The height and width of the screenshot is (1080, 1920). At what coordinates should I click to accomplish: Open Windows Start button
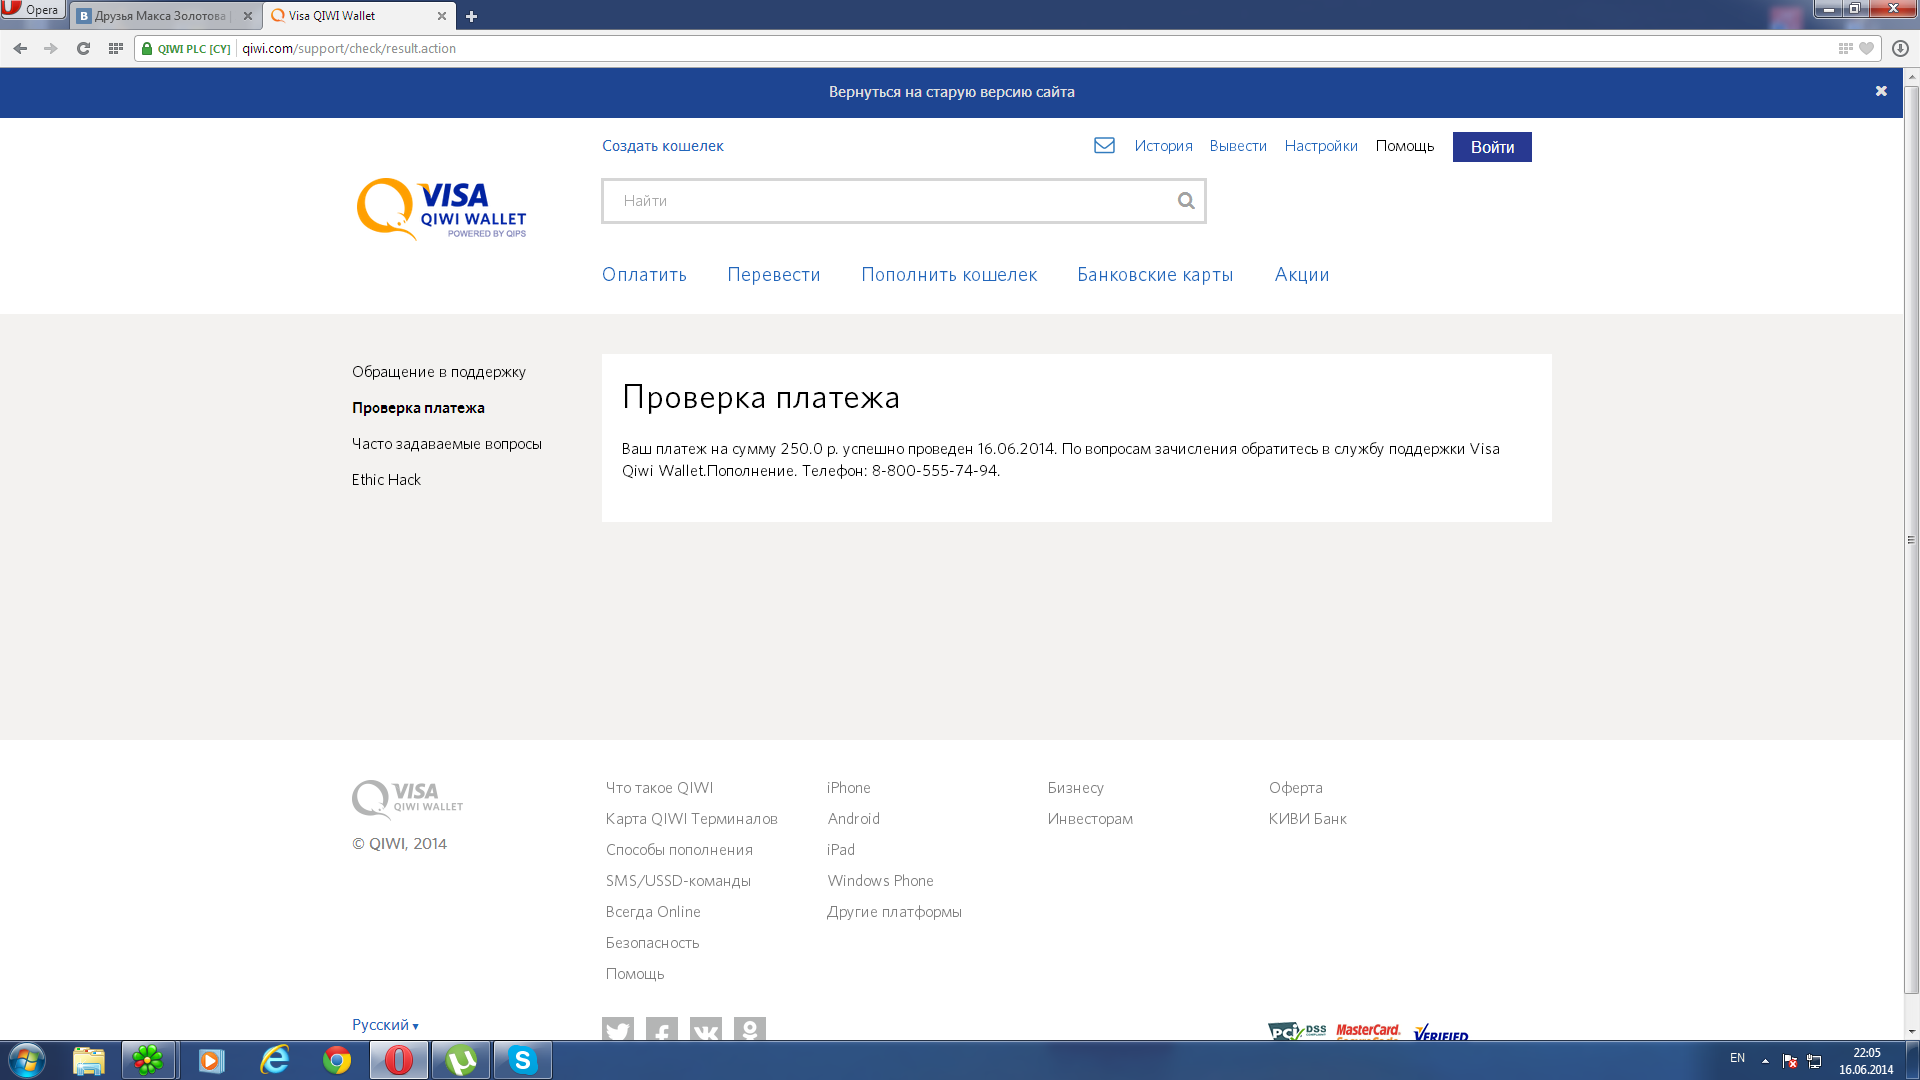click(27, 1060)
